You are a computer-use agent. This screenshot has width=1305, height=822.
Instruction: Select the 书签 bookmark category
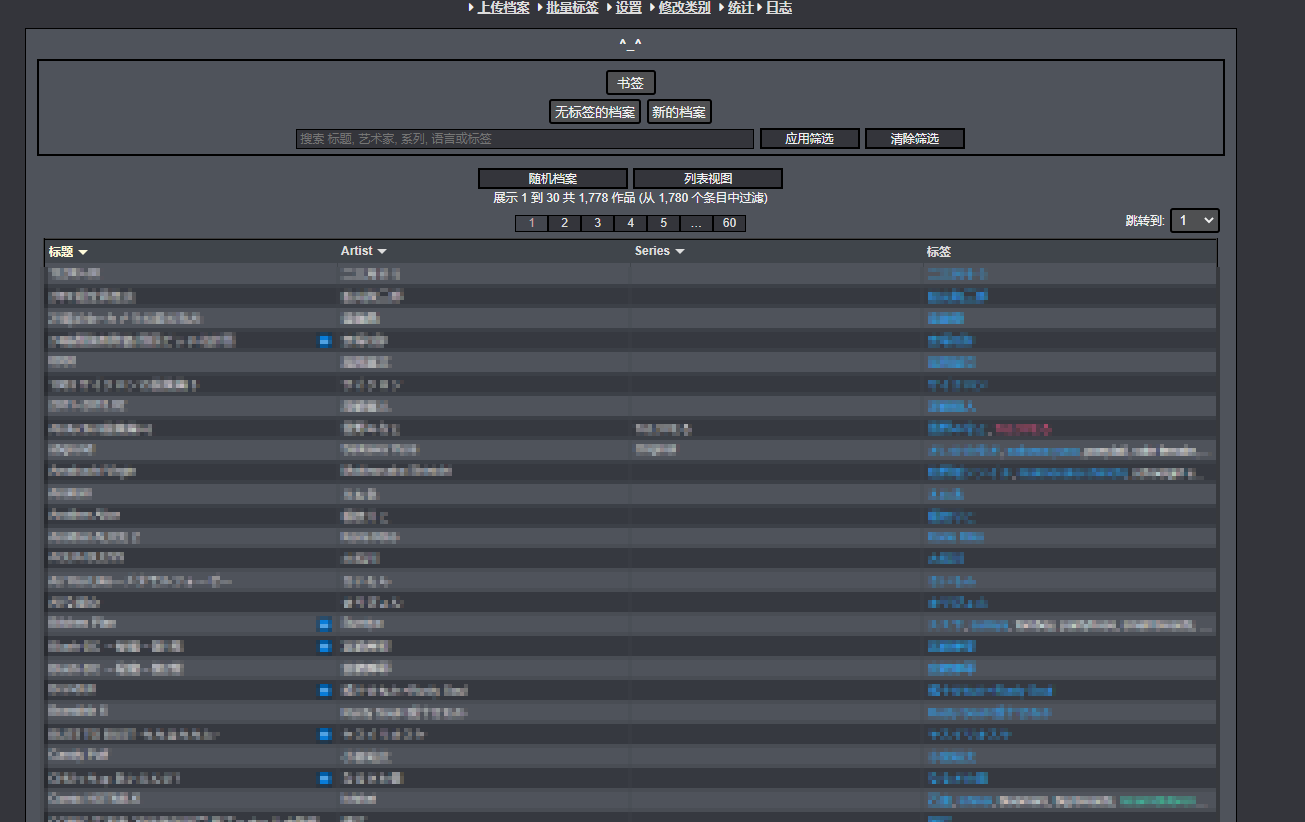click(x=630, y=83)
